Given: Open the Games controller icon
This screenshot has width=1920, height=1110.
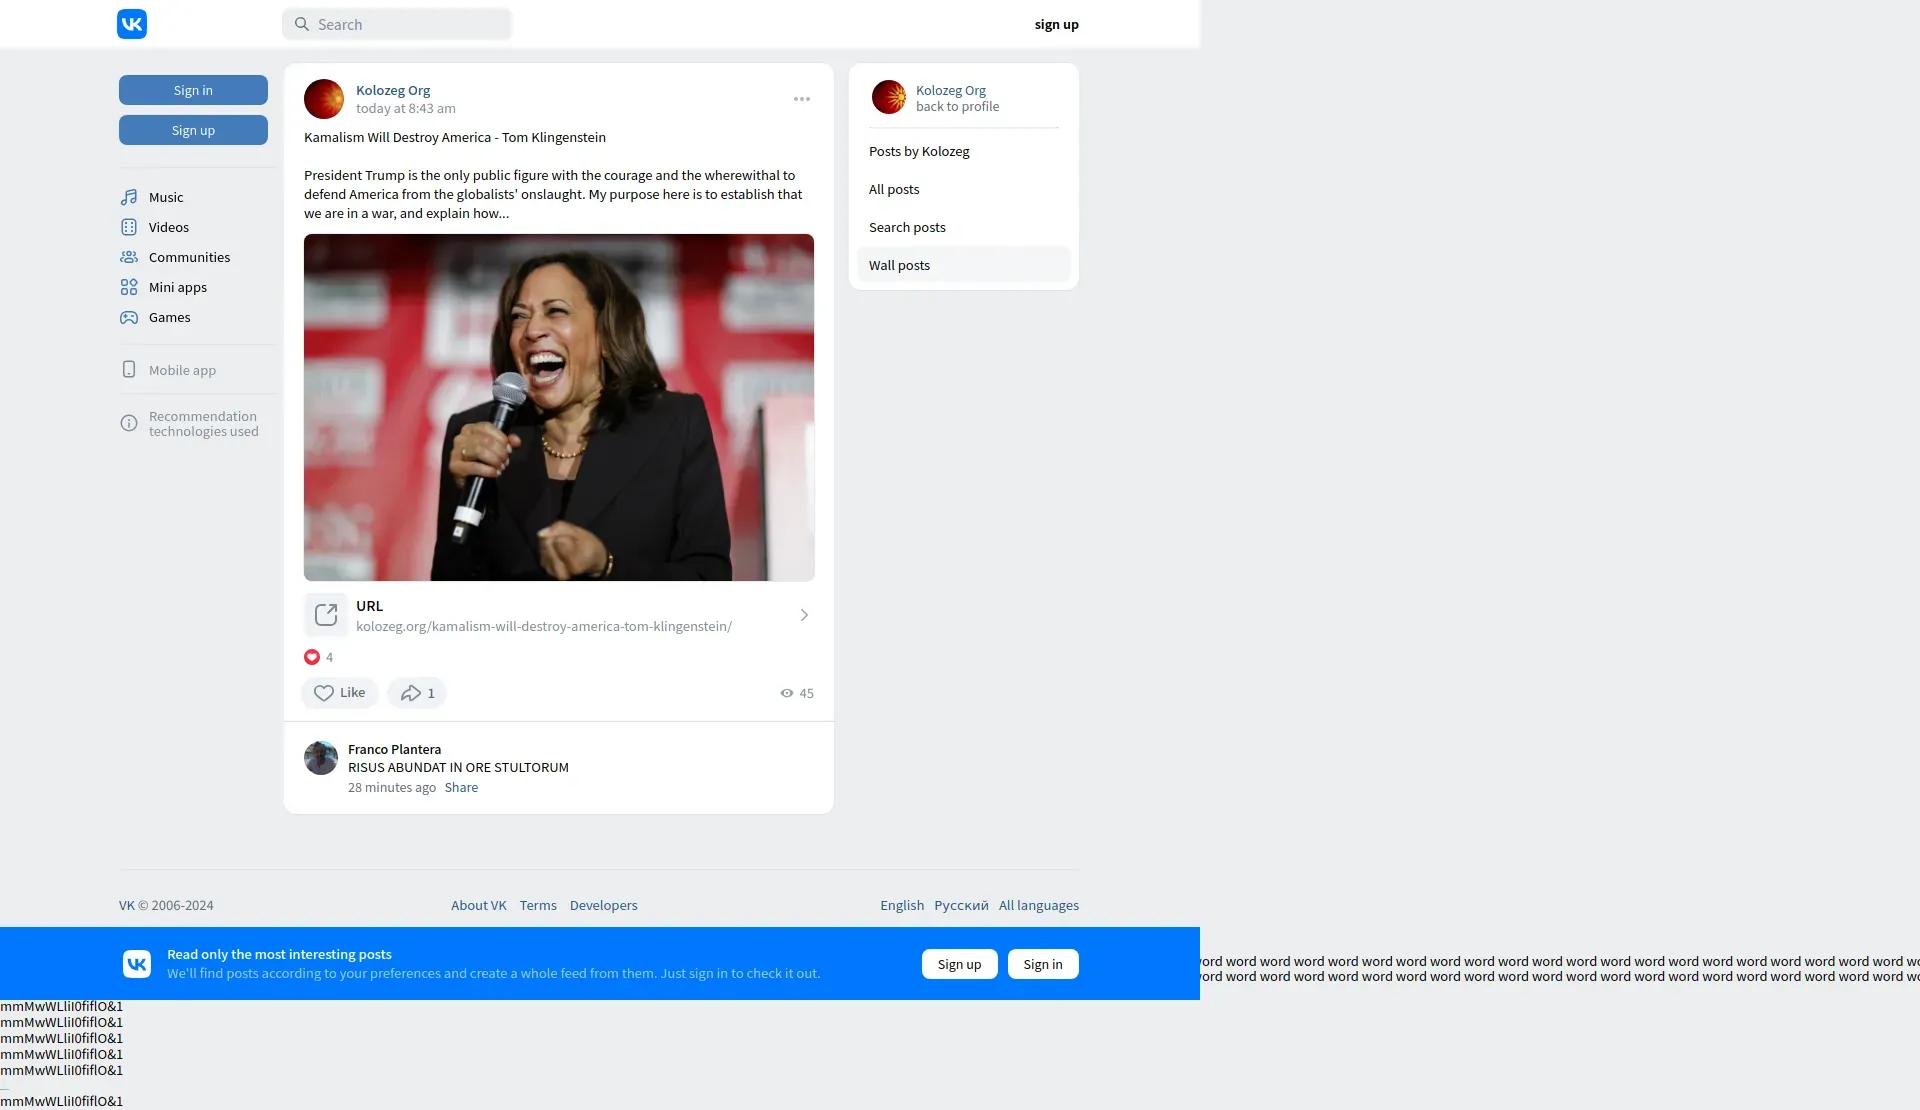Looking at the screenshot, I should (x=129, y=317).
